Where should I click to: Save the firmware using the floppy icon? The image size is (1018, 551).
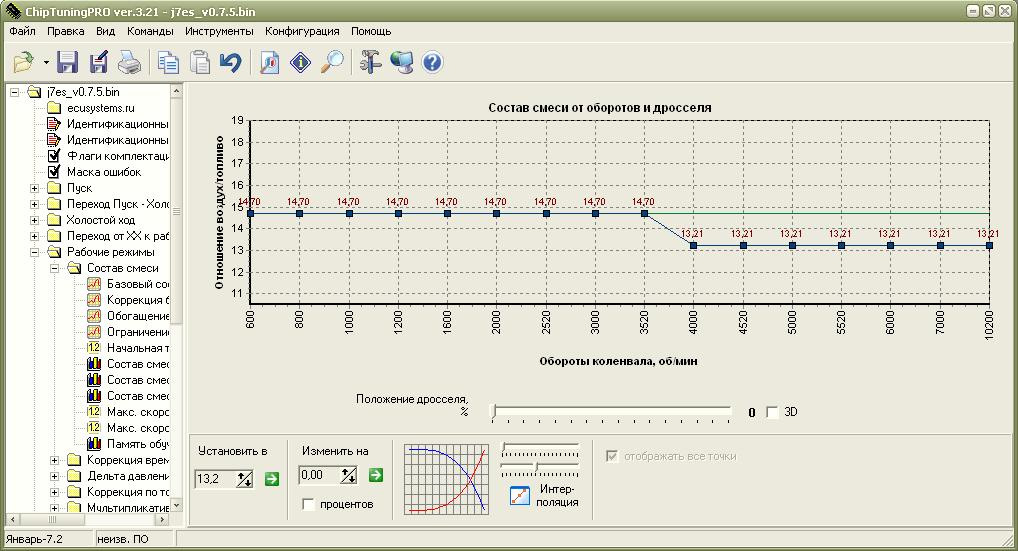[68, 62]
